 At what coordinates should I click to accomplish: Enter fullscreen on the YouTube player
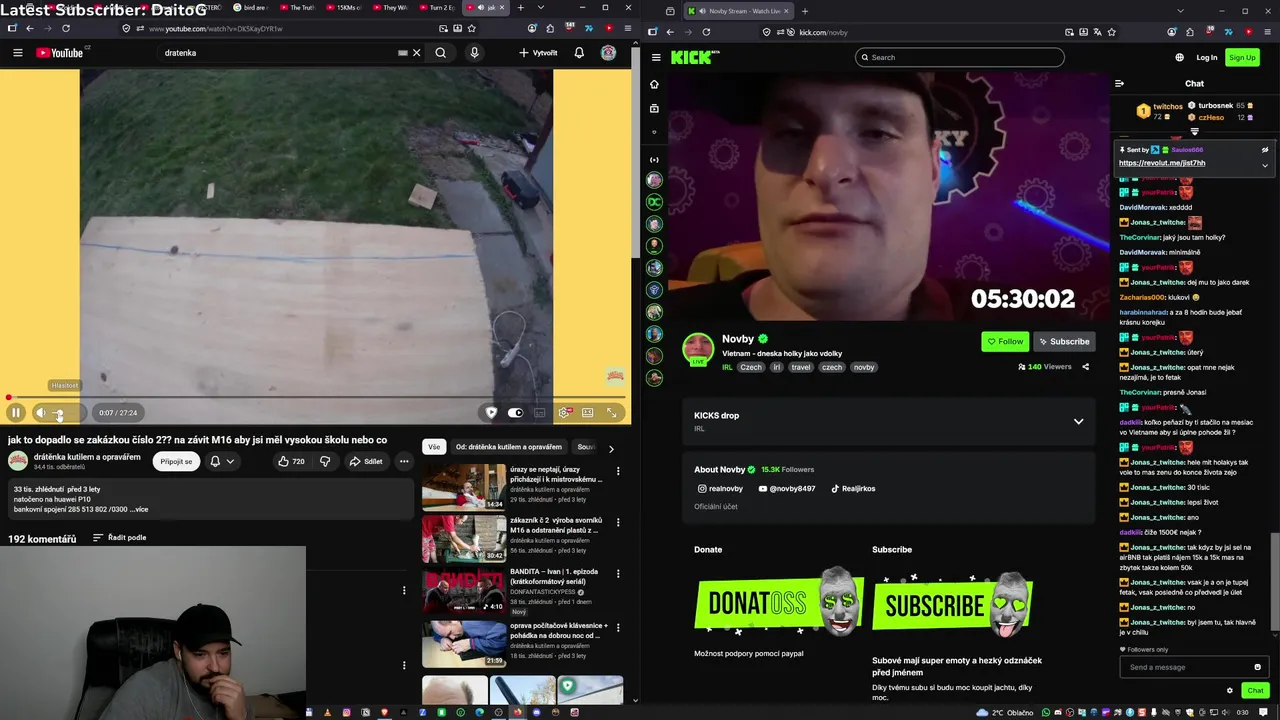pos(612,412)
